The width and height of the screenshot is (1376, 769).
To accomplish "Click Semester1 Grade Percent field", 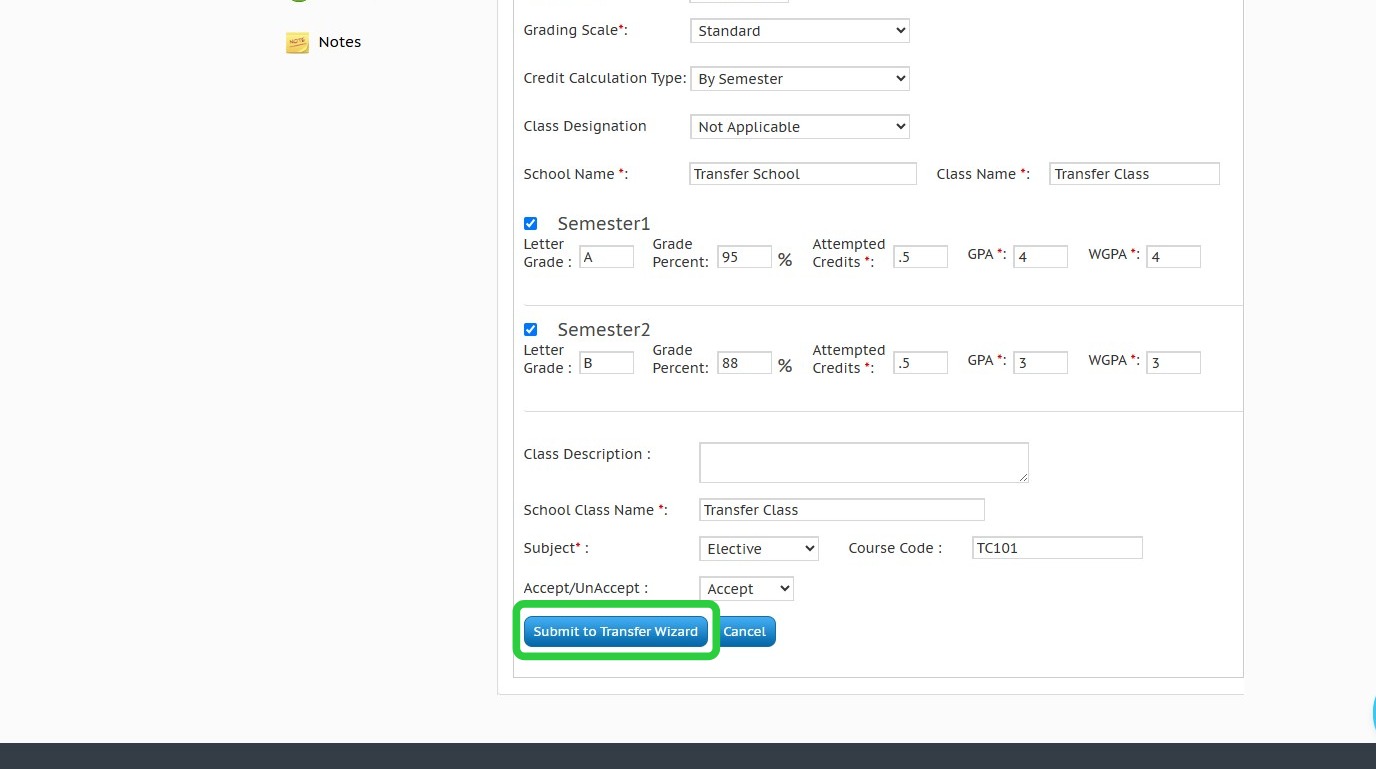I will [x=745, y=257].
